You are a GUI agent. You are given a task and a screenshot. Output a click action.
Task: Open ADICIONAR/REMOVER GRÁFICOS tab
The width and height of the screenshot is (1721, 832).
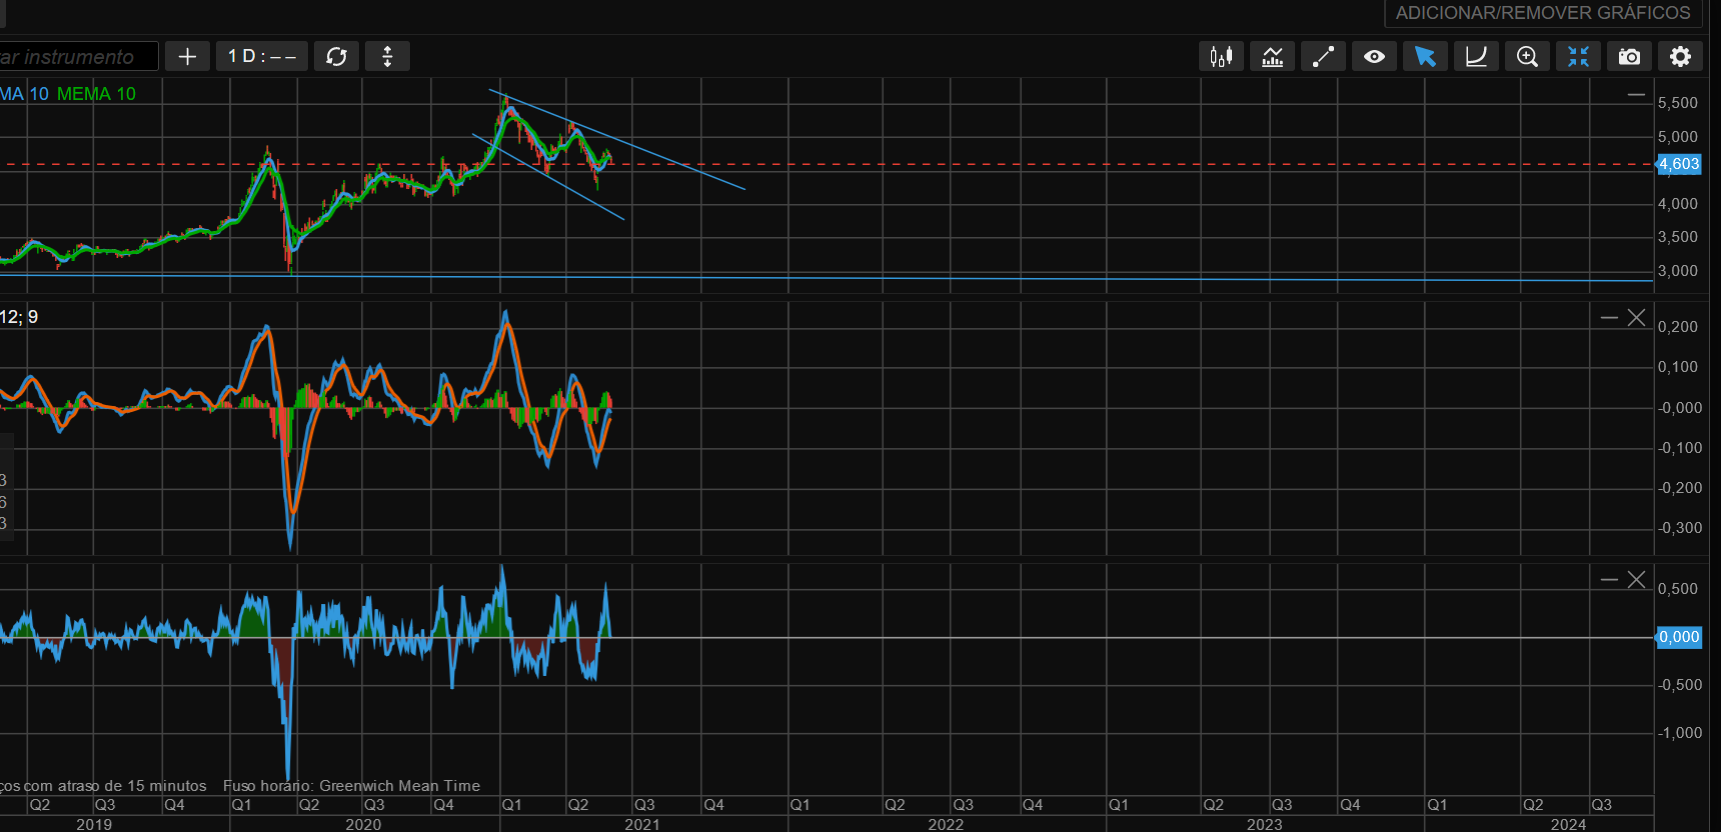(1542, 13)
